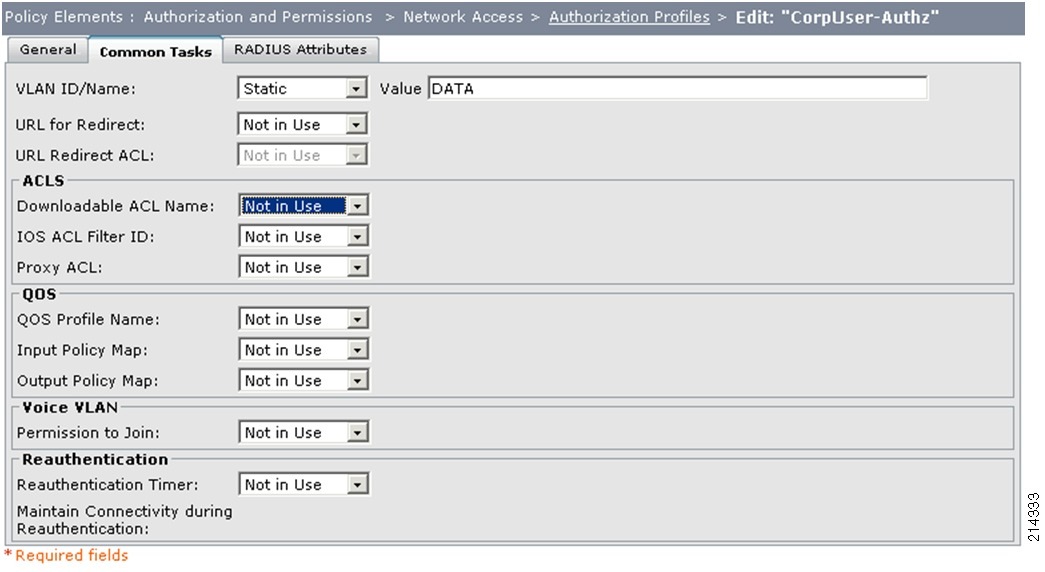Image resolution: width=1045 pixels, height=572 pixels.
Task: Click the arrow button on the QOS Profile Name combo
Action: tap(357, 319)
